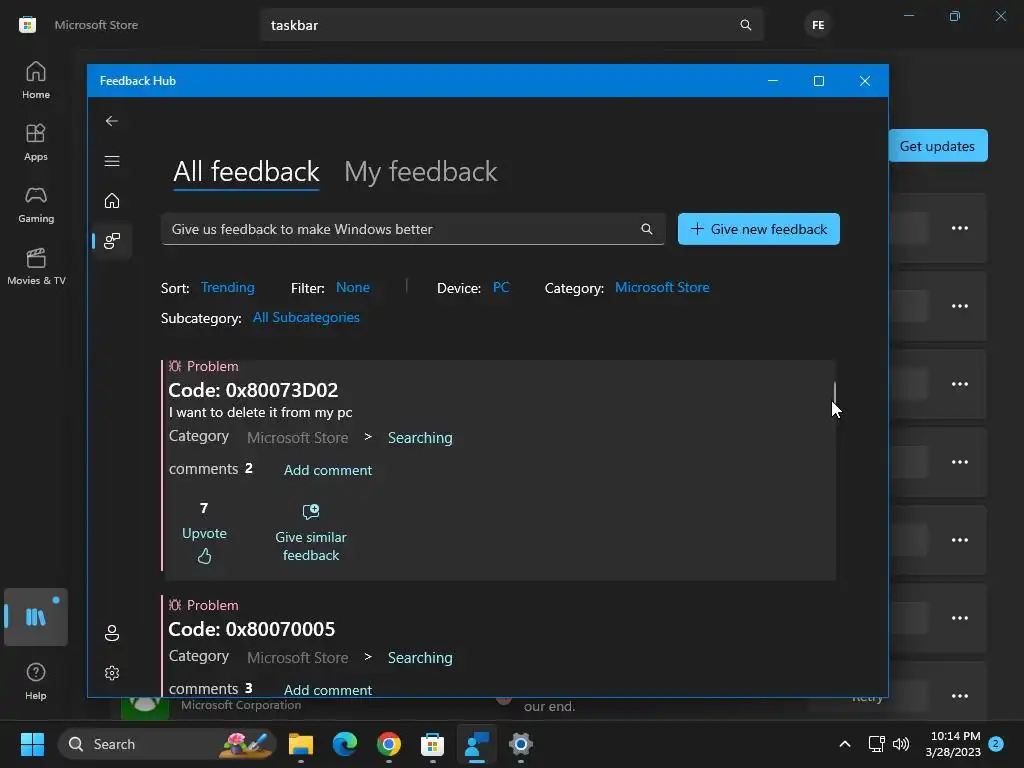This screenshot has height=768, width=1024.
Task: Open Feedback Hub home page
Action: pyautogui.click(x=112, y=200)
